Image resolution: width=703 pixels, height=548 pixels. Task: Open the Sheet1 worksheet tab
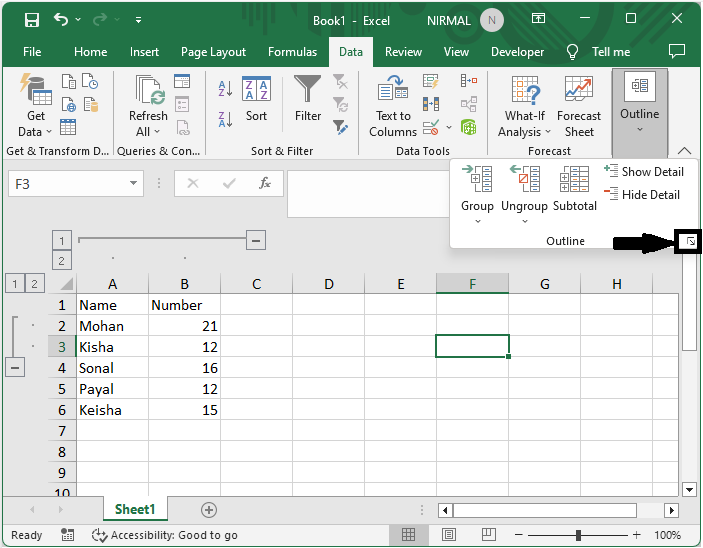[x=135, y=510]
